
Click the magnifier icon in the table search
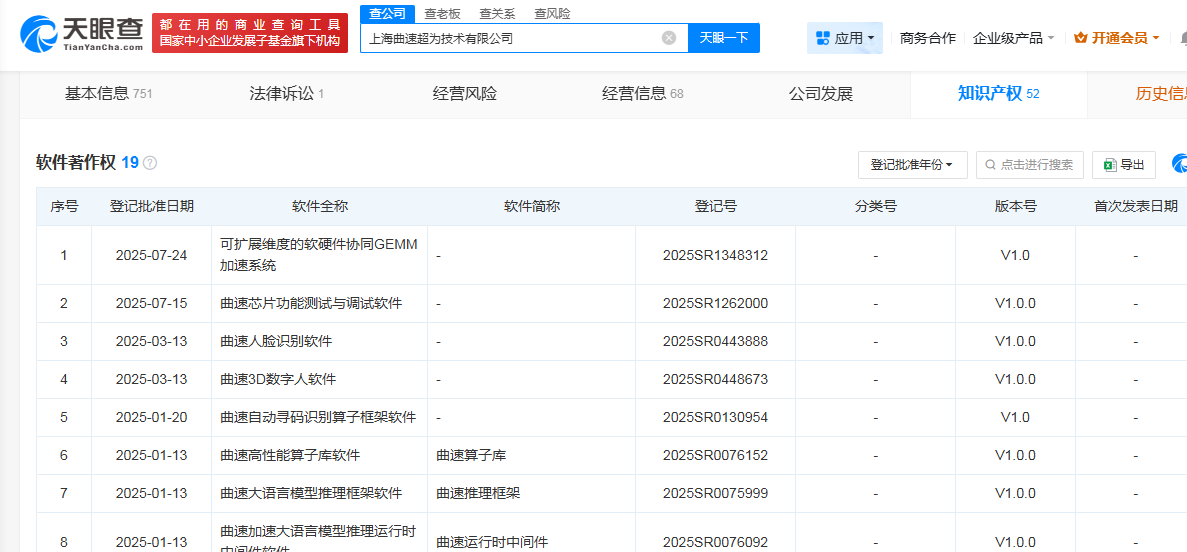(x=990, y=165)
